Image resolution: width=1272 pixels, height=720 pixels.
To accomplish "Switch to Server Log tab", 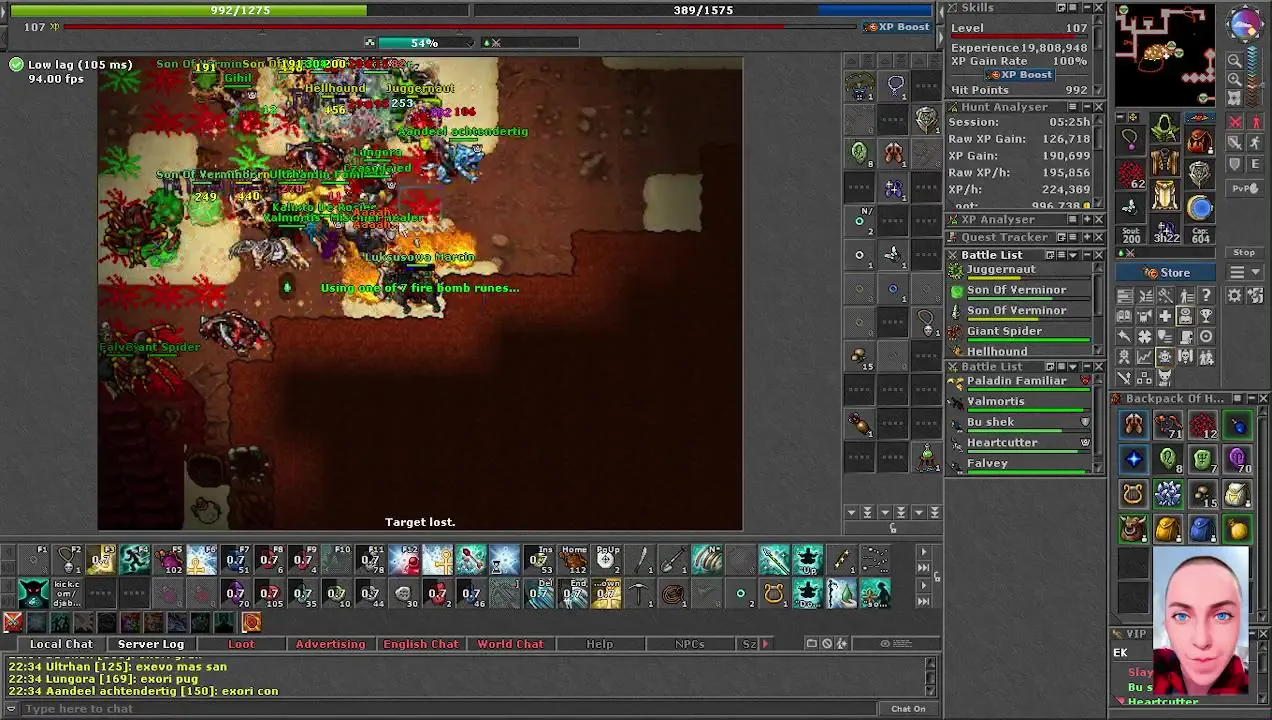I will (x=151, y=644).
